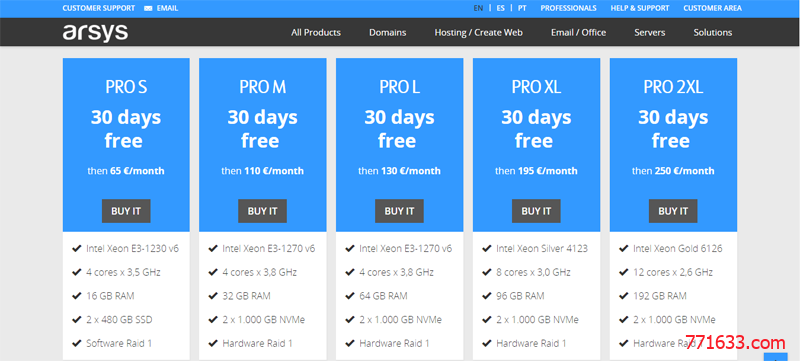800x361 pixels.
Task: Expand the Email / Office menu
Action: click(579, 33)
